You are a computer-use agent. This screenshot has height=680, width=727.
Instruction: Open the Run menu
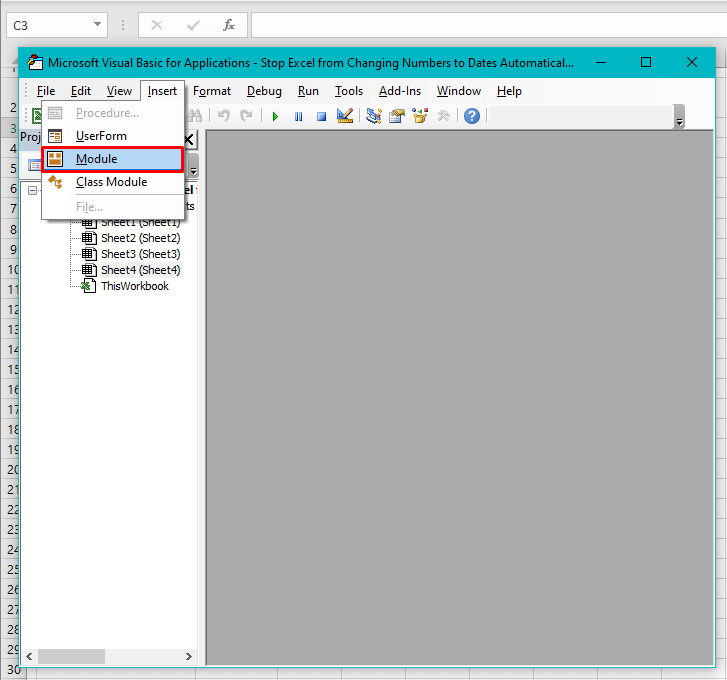point(308,91)
